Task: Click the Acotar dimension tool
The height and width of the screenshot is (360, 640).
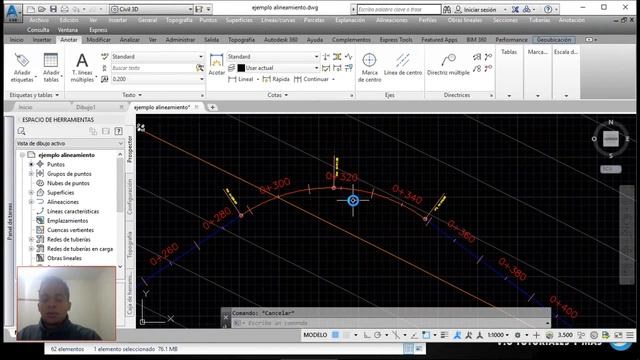Action: click(216, 64)
